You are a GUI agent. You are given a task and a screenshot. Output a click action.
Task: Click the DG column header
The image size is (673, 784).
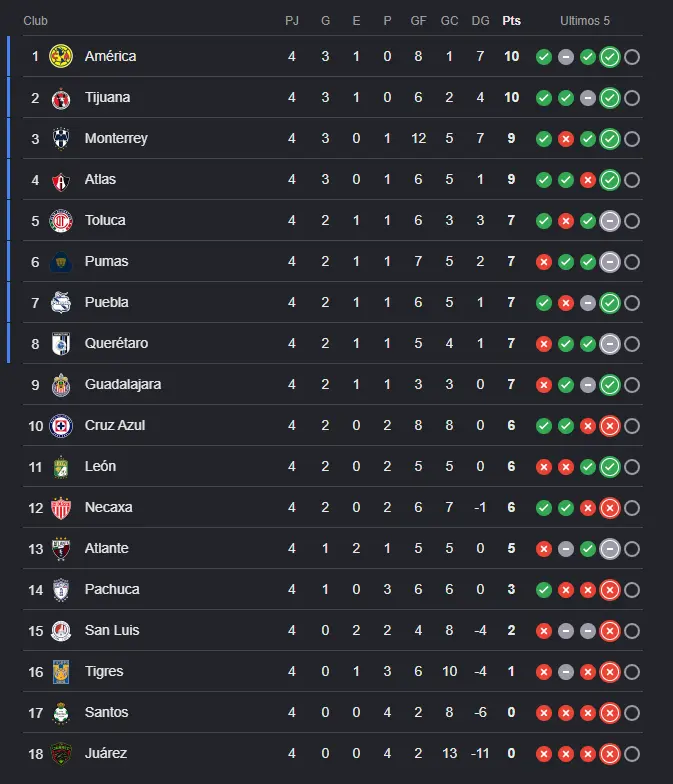coord(480,20)
